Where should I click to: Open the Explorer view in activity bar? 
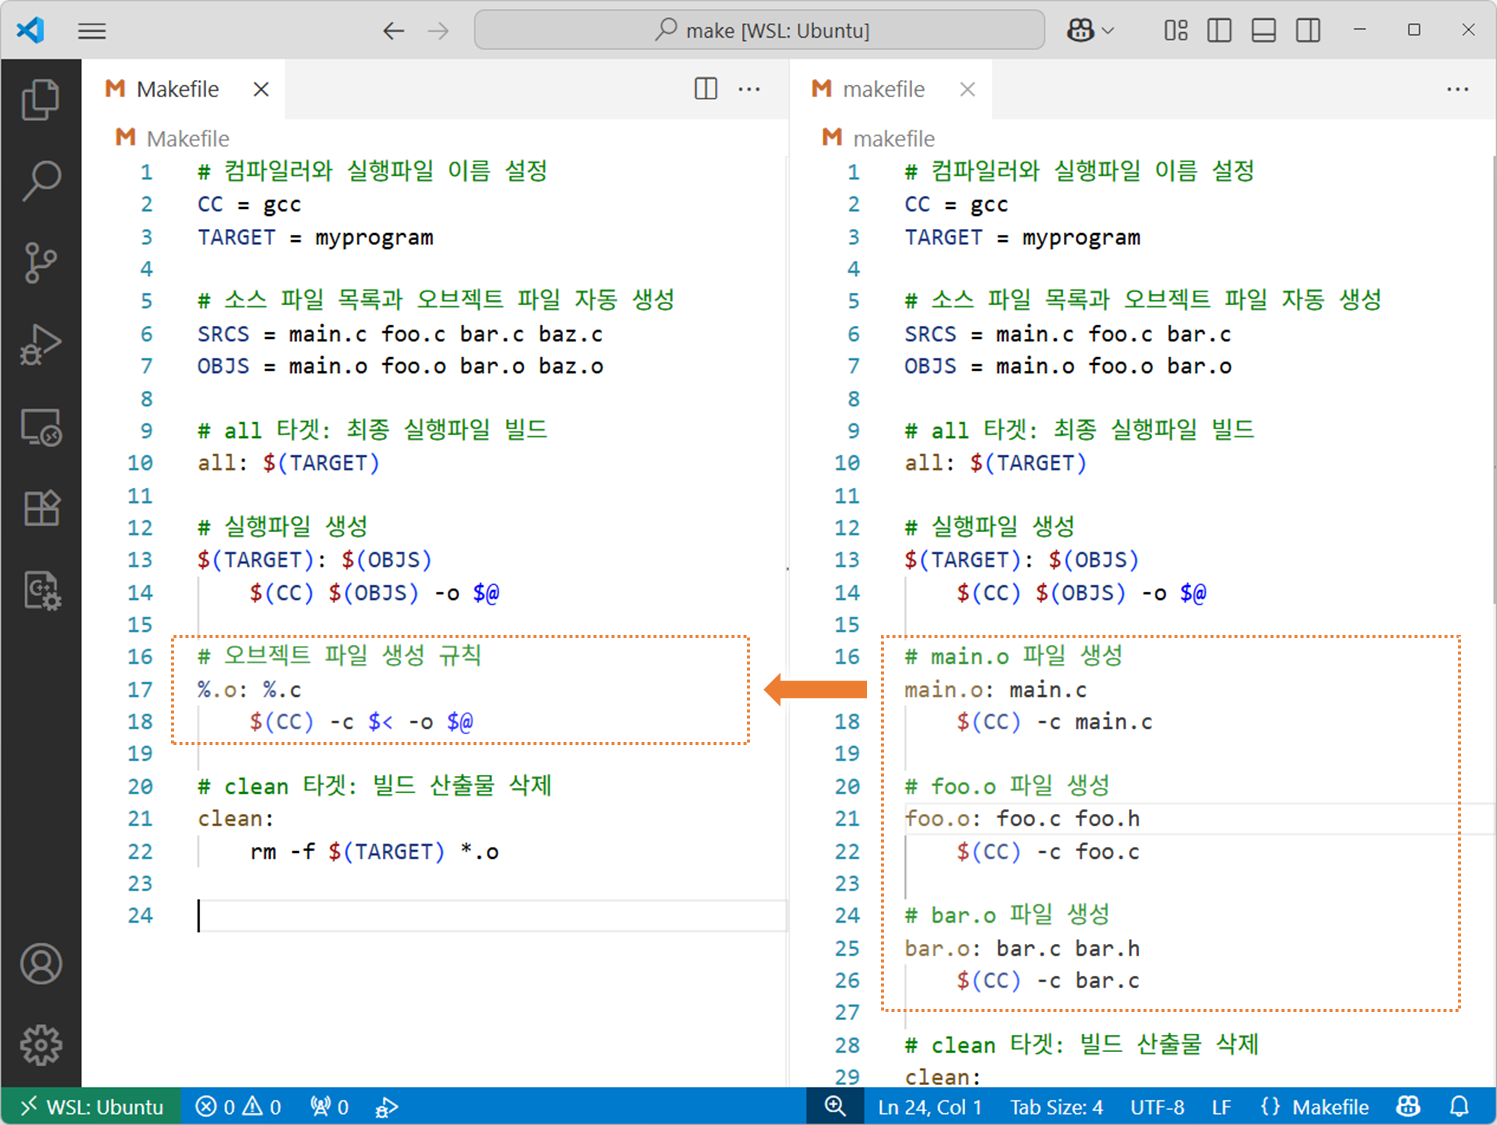(x=41, y=99)
